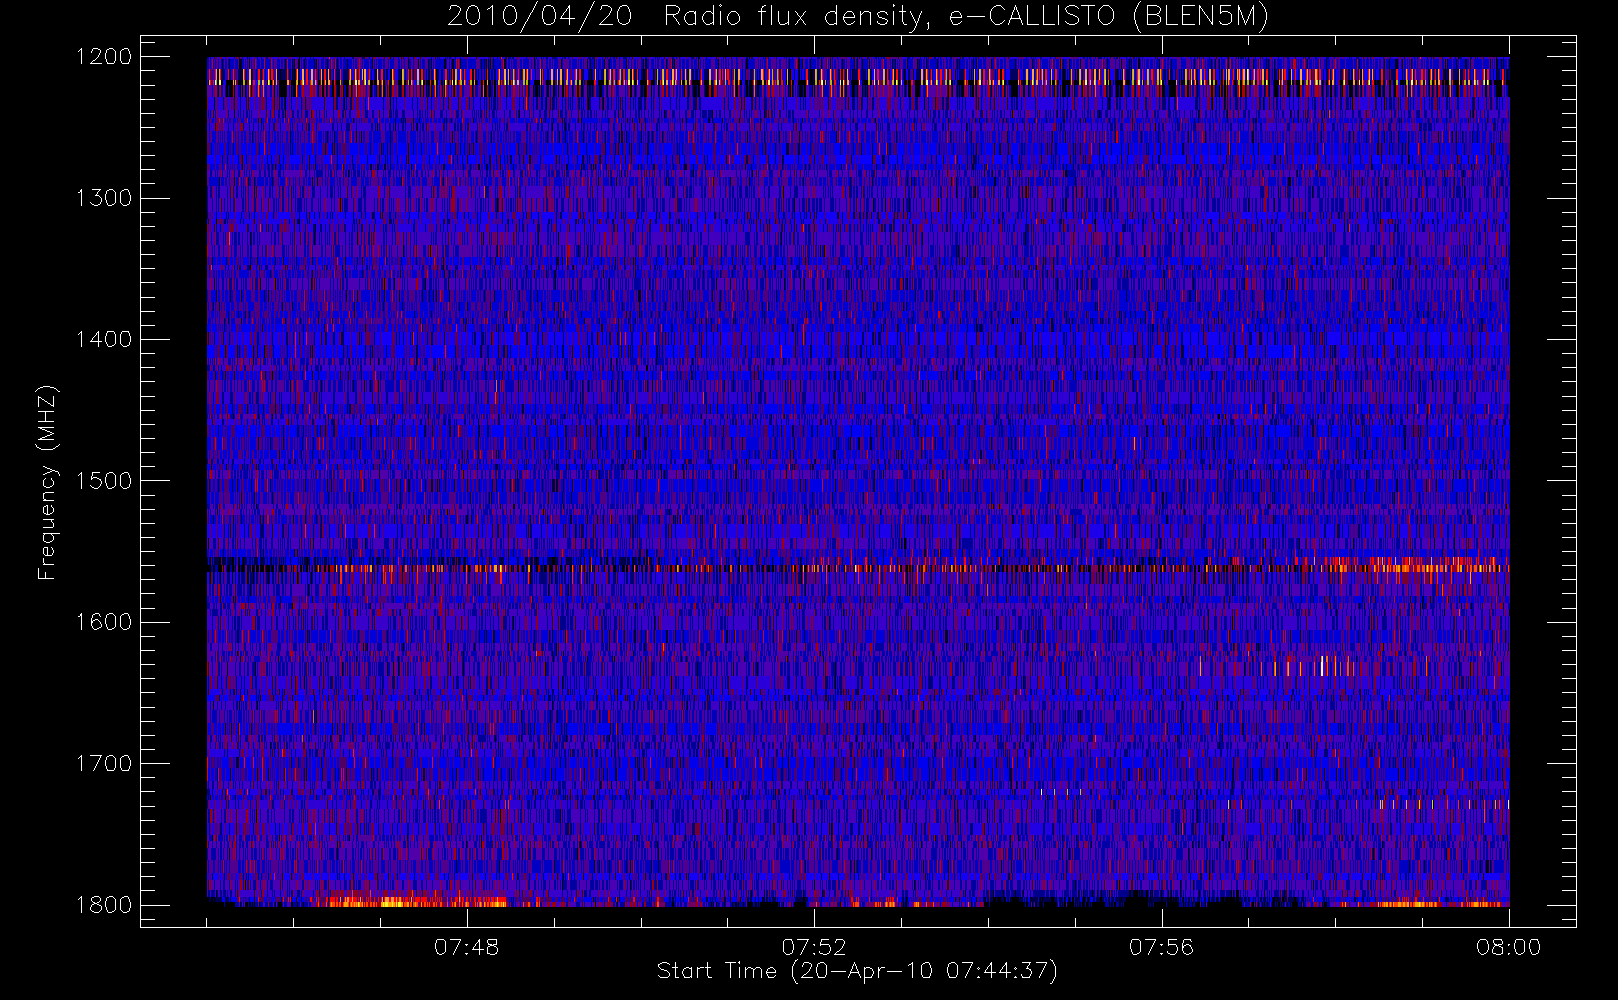The height and width of the screenshot is (1000, 1618).
Task: Click the 07:52 time tick label
Action: pyautogui.click(x=814, y=947)
